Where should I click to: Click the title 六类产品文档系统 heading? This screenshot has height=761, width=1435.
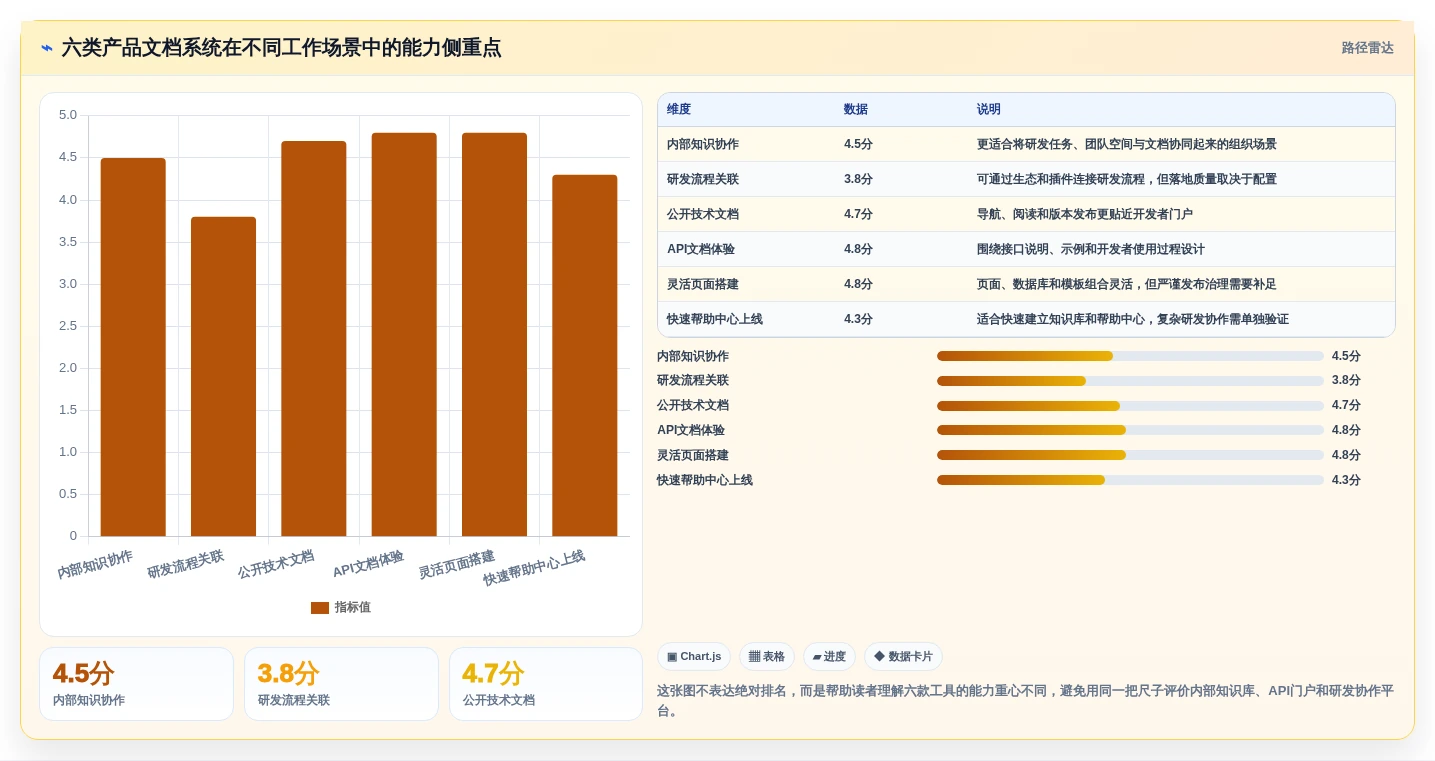281,48
